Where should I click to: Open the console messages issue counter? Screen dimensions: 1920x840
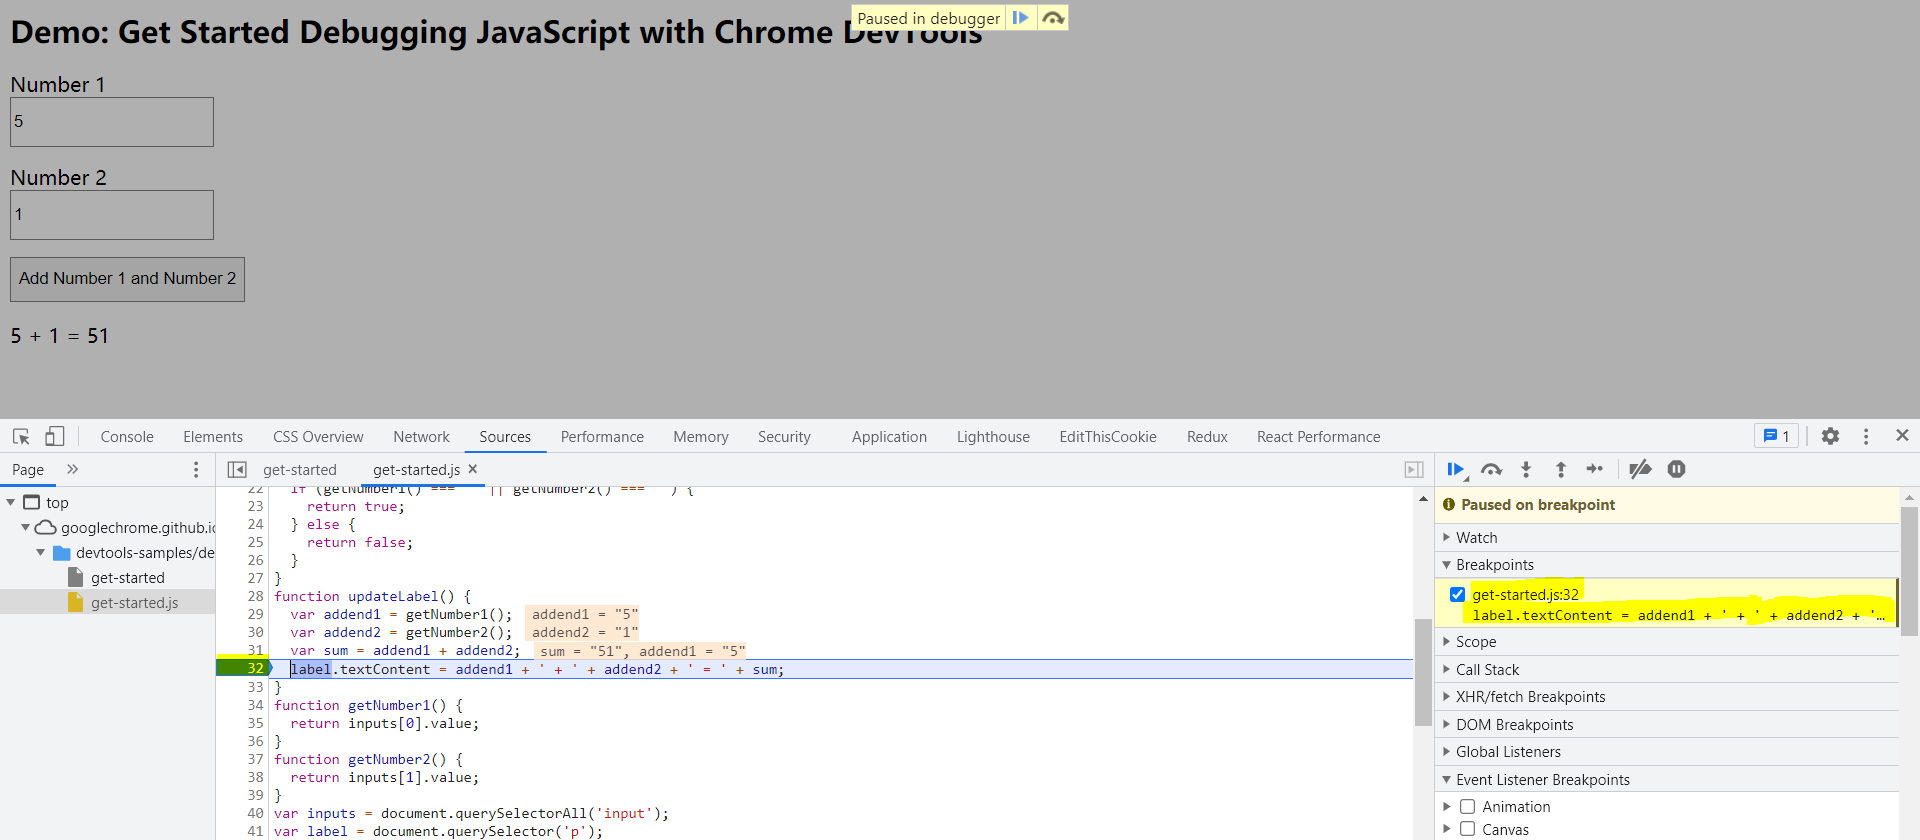coord(1776,436)
